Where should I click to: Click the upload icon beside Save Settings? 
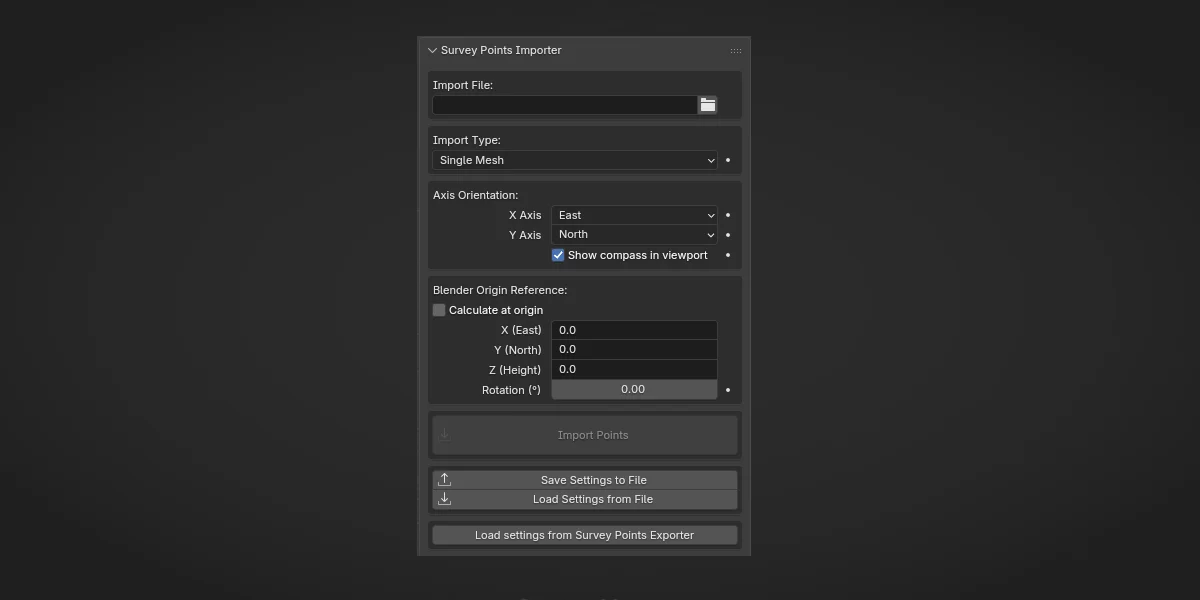pyautogui.click(x=444, y=479)
